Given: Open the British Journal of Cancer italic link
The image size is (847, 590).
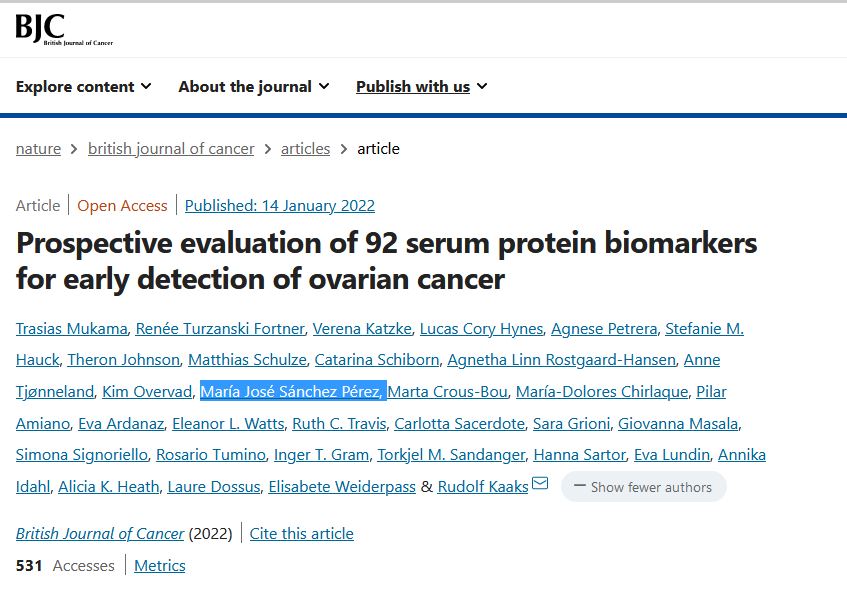Looking at the screenshot, I should [x=100, y=534].
